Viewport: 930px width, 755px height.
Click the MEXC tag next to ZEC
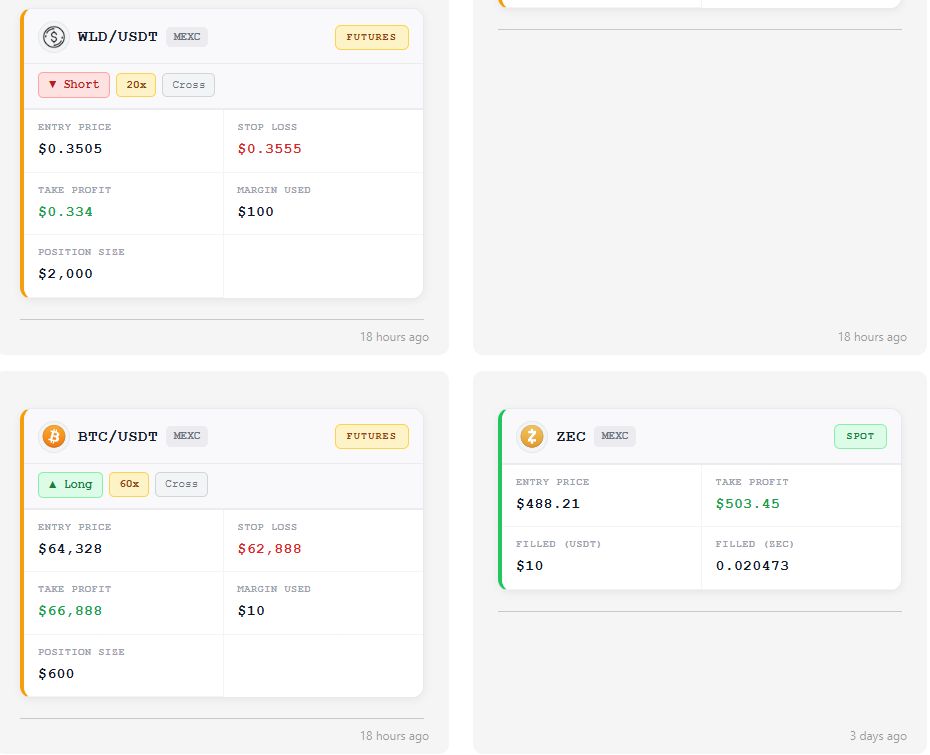click(x=614, y=436)
